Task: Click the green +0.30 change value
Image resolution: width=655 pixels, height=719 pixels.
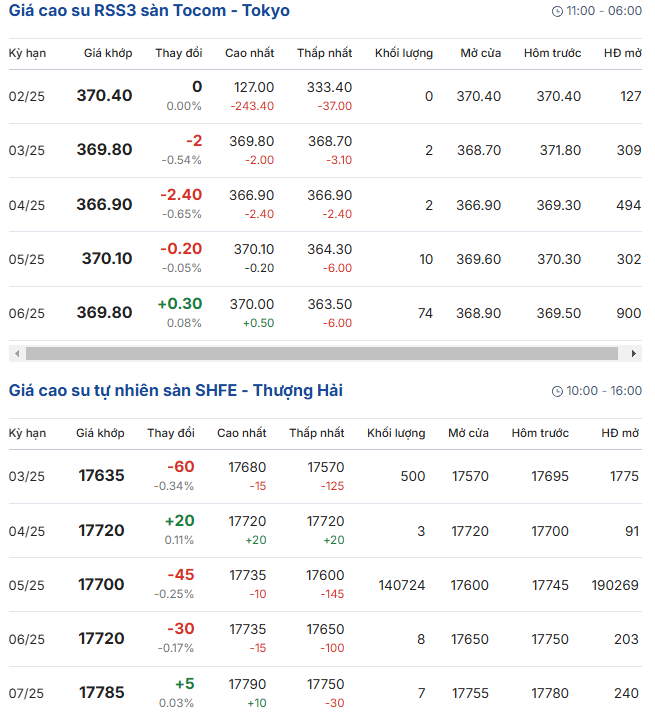Action: pos(179,303)
